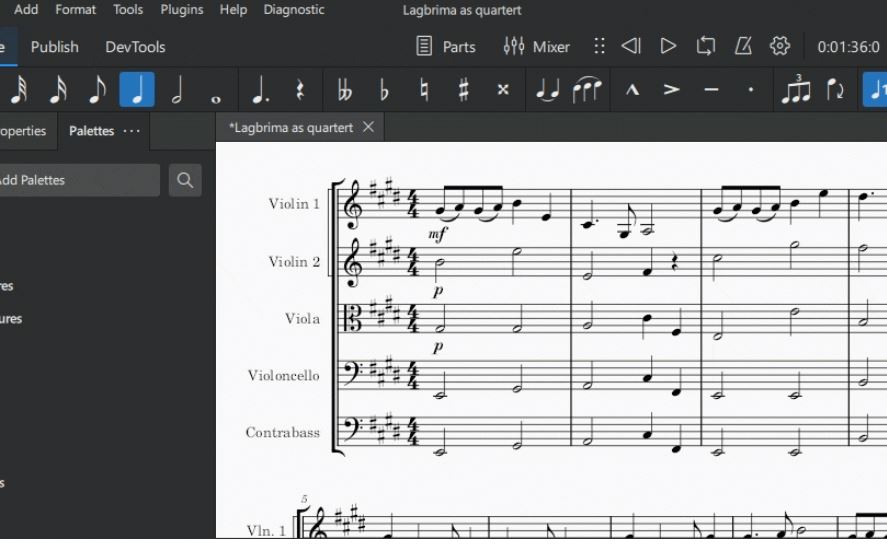
Task: Select the quarter note duration
Action: 137,90
